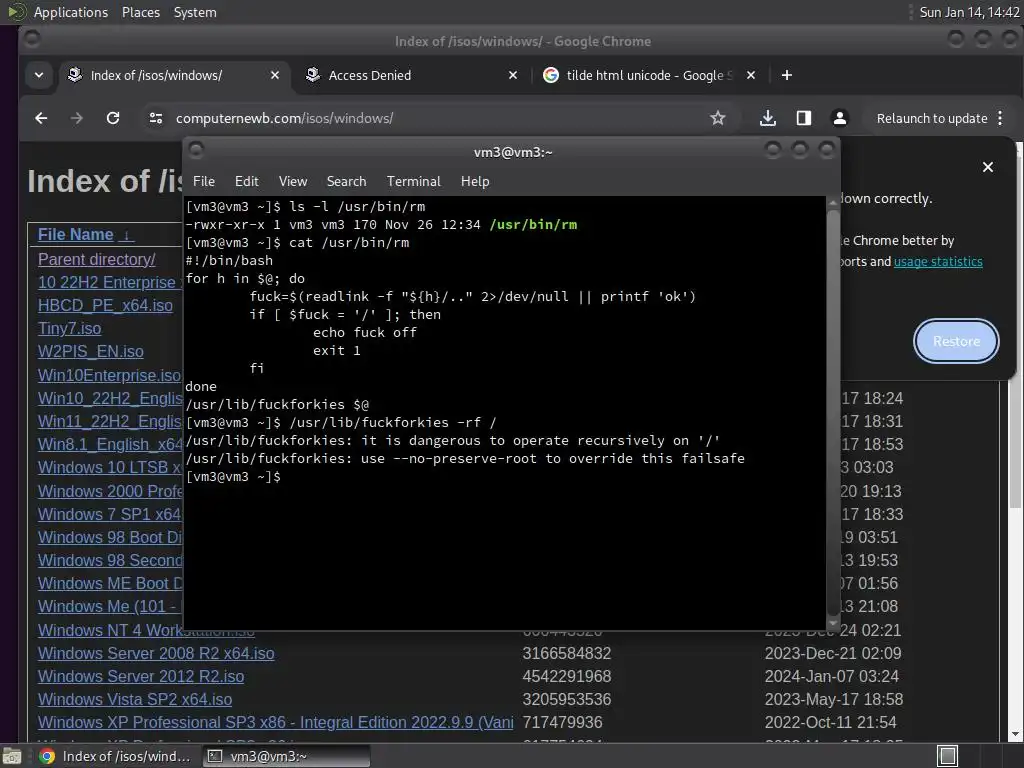Image resolution: width=1024 pixels, height=768 pixels.
Task: Open Windows 2000 Professional link
Action: [x=110, y=491]
